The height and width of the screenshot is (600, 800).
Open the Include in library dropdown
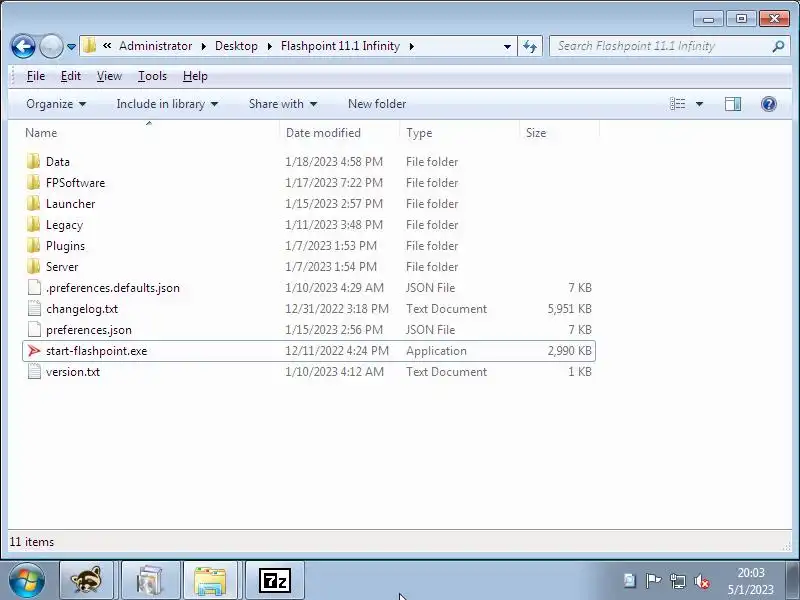(x=167, y=104)
